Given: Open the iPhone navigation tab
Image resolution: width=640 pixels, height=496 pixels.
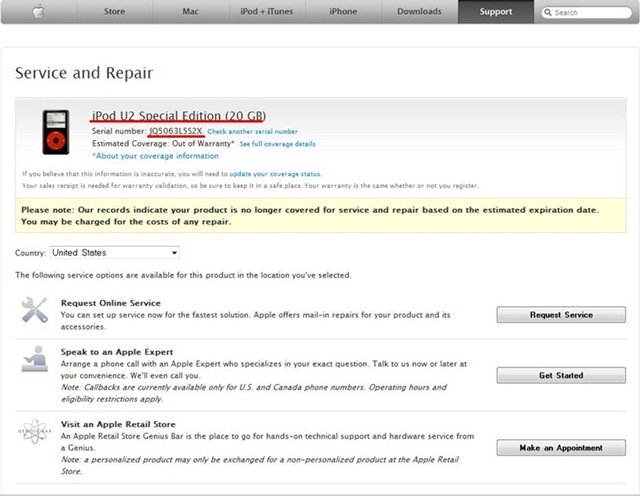Looking at the screenshot, I should (x=343, y=11).
